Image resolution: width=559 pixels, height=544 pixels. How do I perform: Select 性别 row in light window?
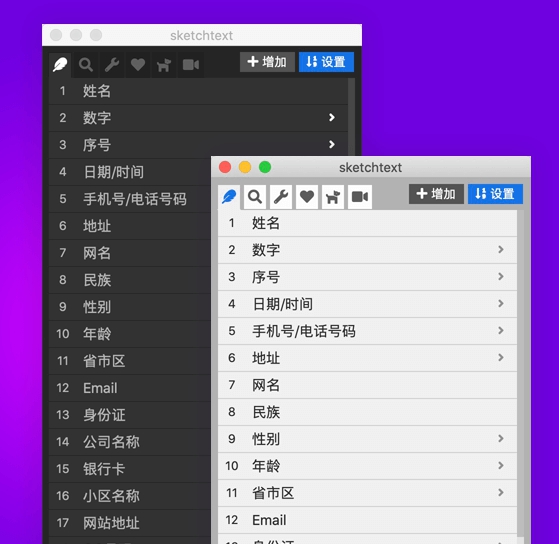367,439
